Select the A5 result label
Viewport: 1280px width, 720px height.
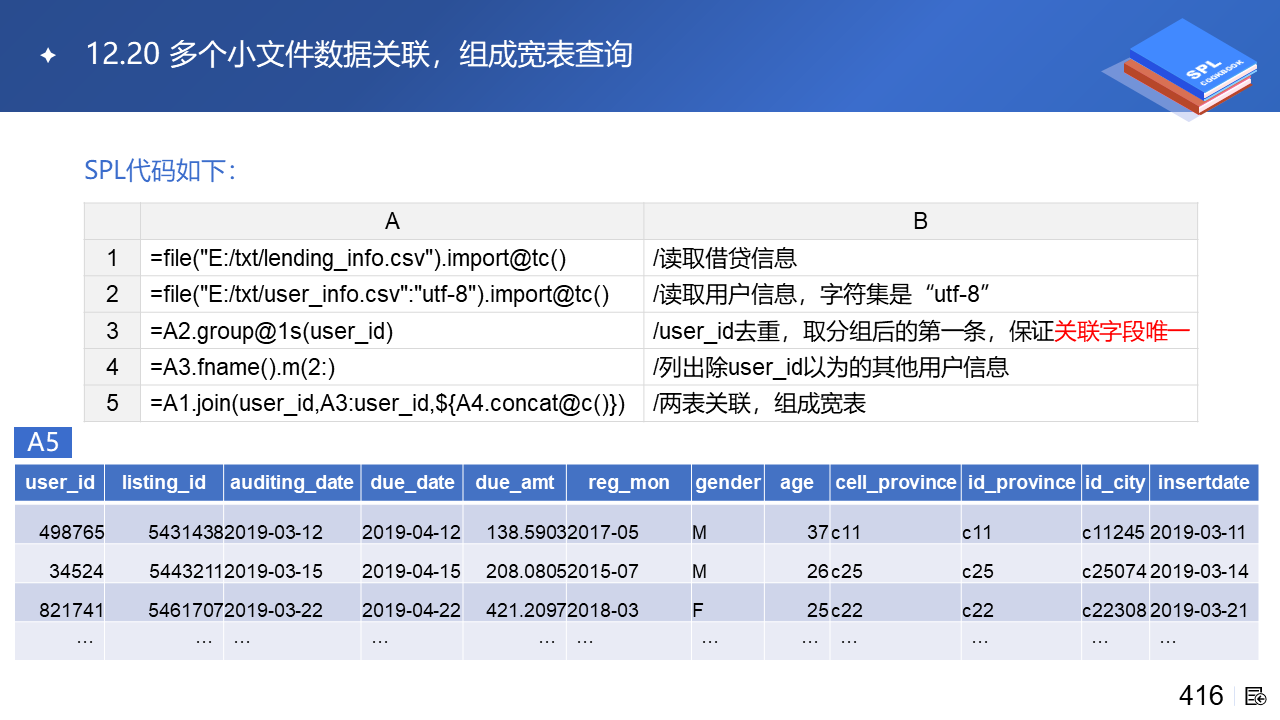click(x=43, y=442)
